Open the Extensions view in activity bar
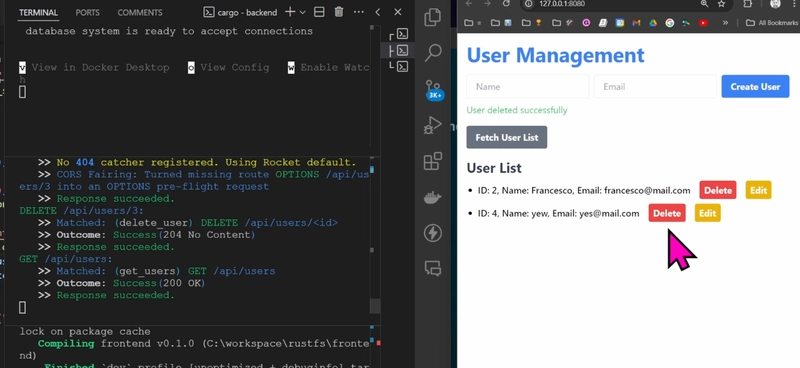This screenshot has height=368, width=800. tap(433, 161)
